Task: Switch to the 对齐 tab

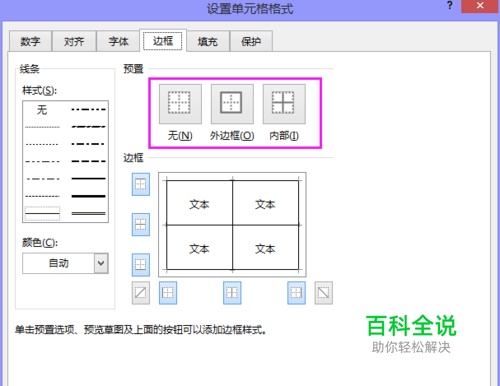Action: click(74, 41)
